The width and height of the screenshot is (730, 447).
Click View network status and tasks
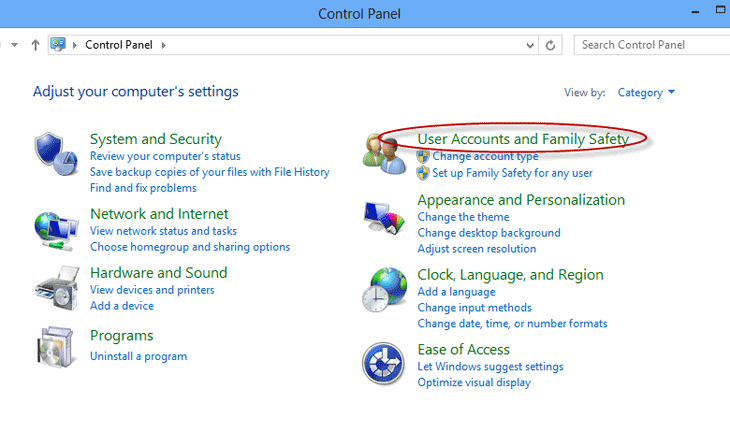163,231
